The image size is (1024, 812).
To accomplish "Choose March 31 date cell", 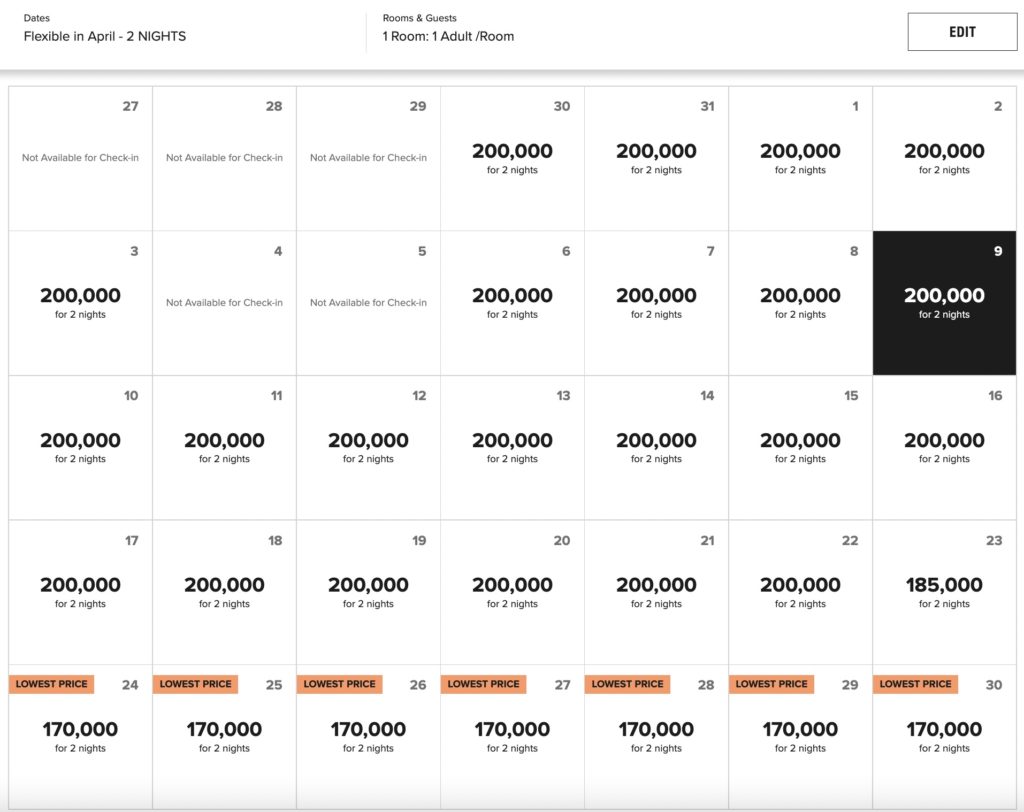I will (x=656, y=158).
